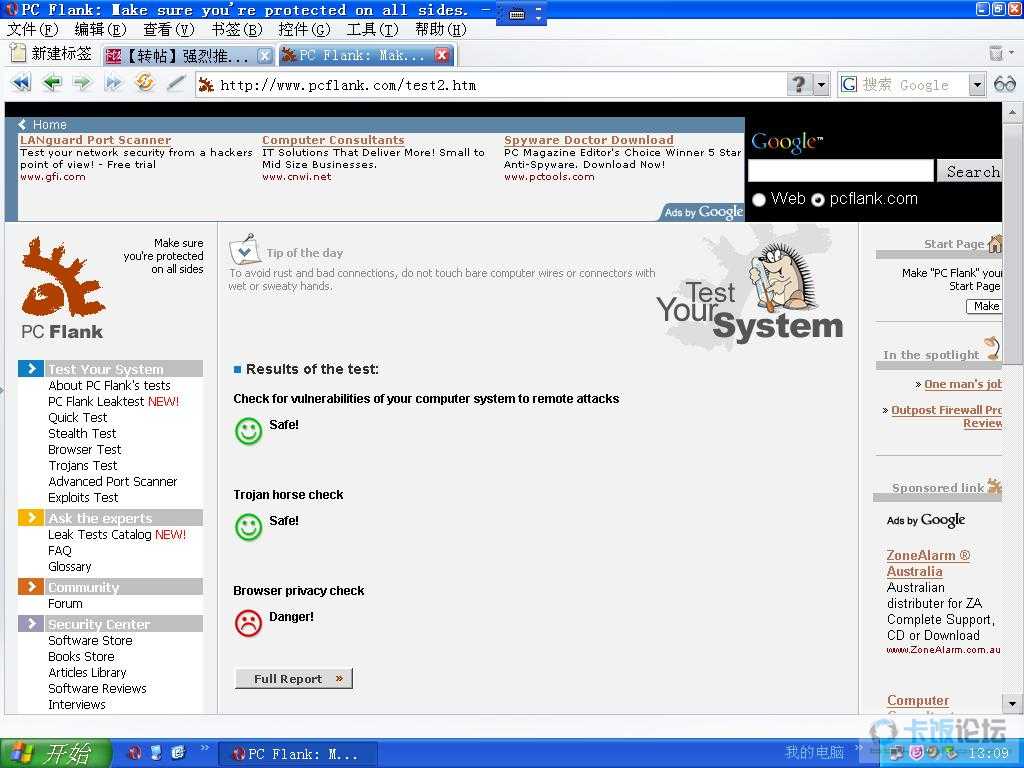This screenshot has width=1024, height=768.
Task: Click the hedgehog Test Your System banner
Action: tap(751, 289)
